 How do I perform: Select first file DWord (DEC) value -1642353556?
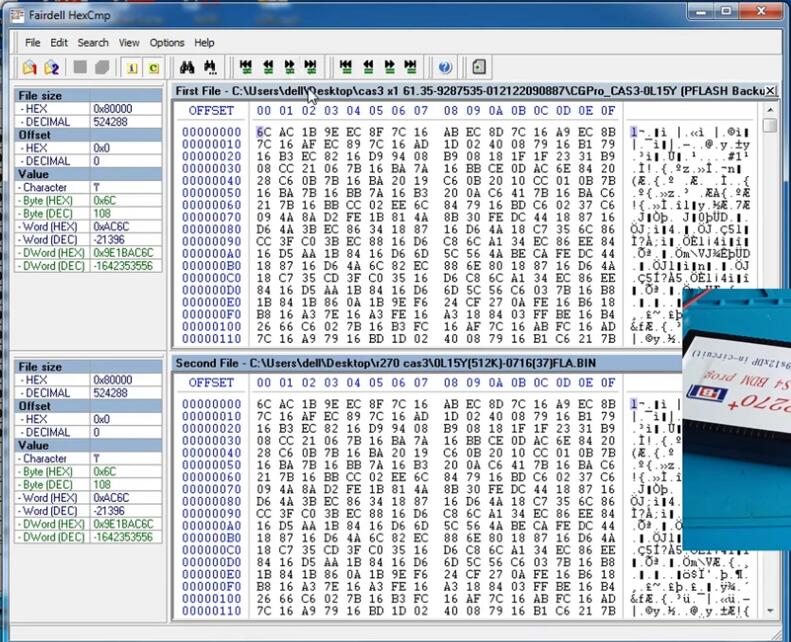pyautogui.click(x=123, y=266)
